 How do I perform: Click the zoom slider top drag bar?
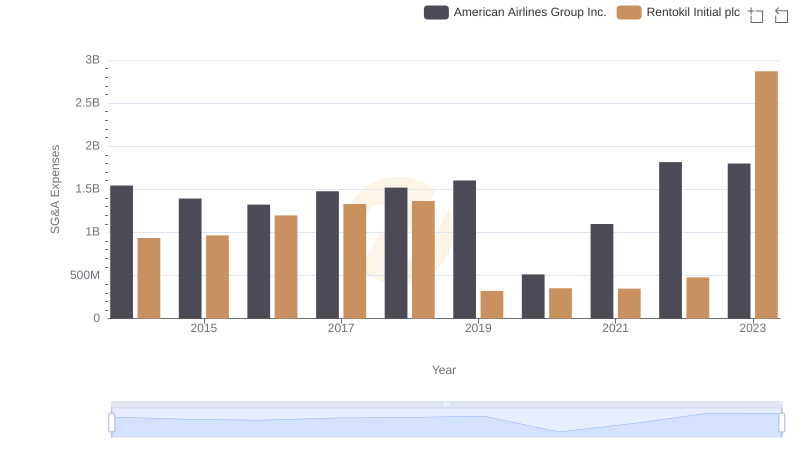446,404
